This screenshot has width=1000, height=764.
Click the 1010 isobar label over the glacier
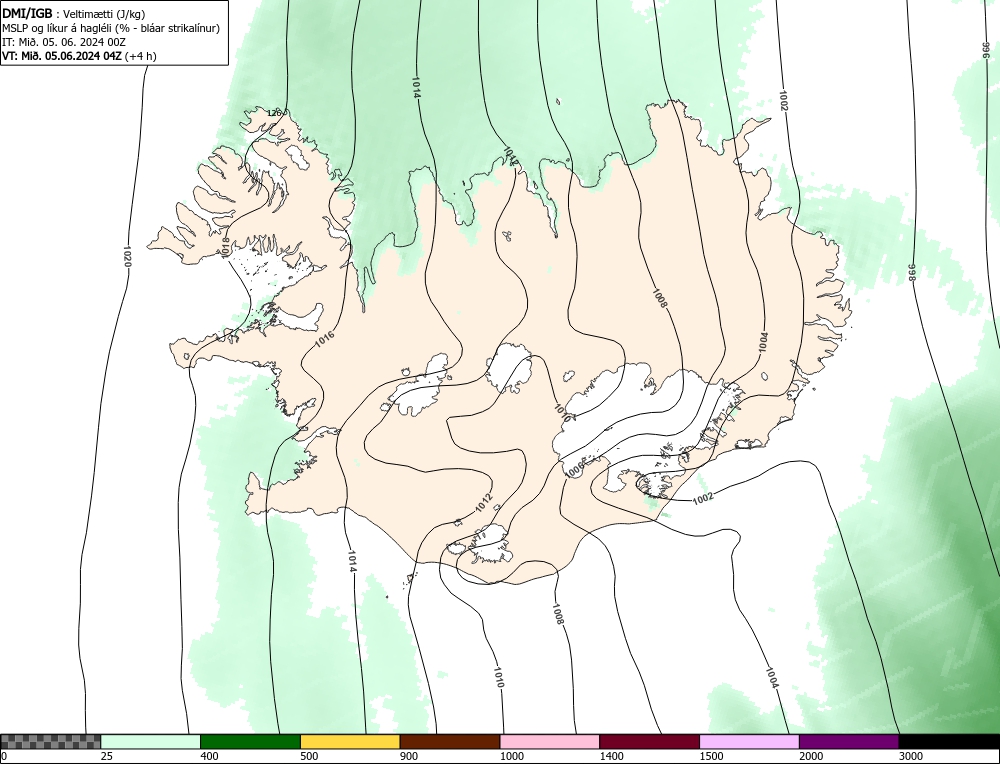pyautogui.click(x=562, y=413)
